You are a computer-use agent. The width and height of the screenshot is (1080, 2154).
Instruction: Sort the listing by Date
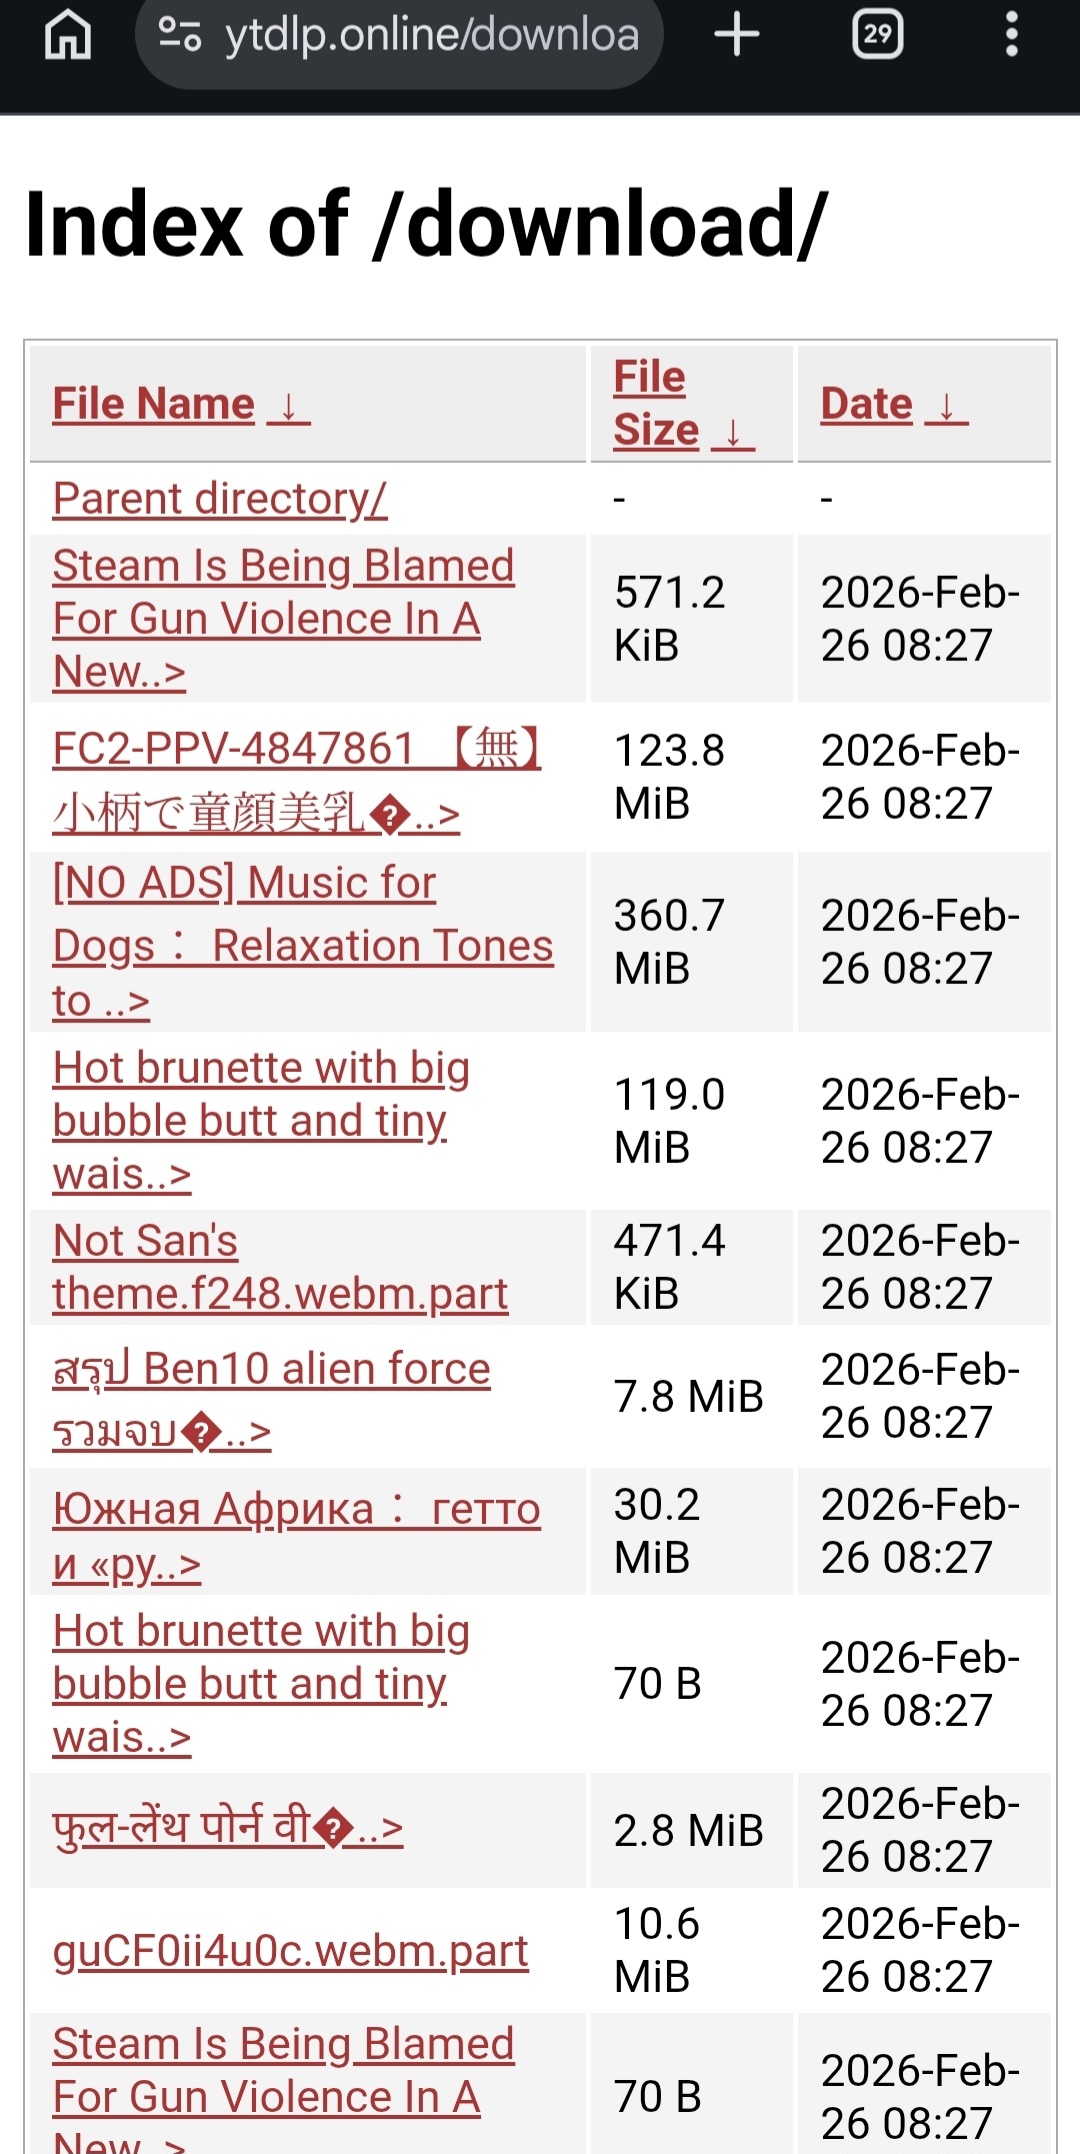click(866, 404)
